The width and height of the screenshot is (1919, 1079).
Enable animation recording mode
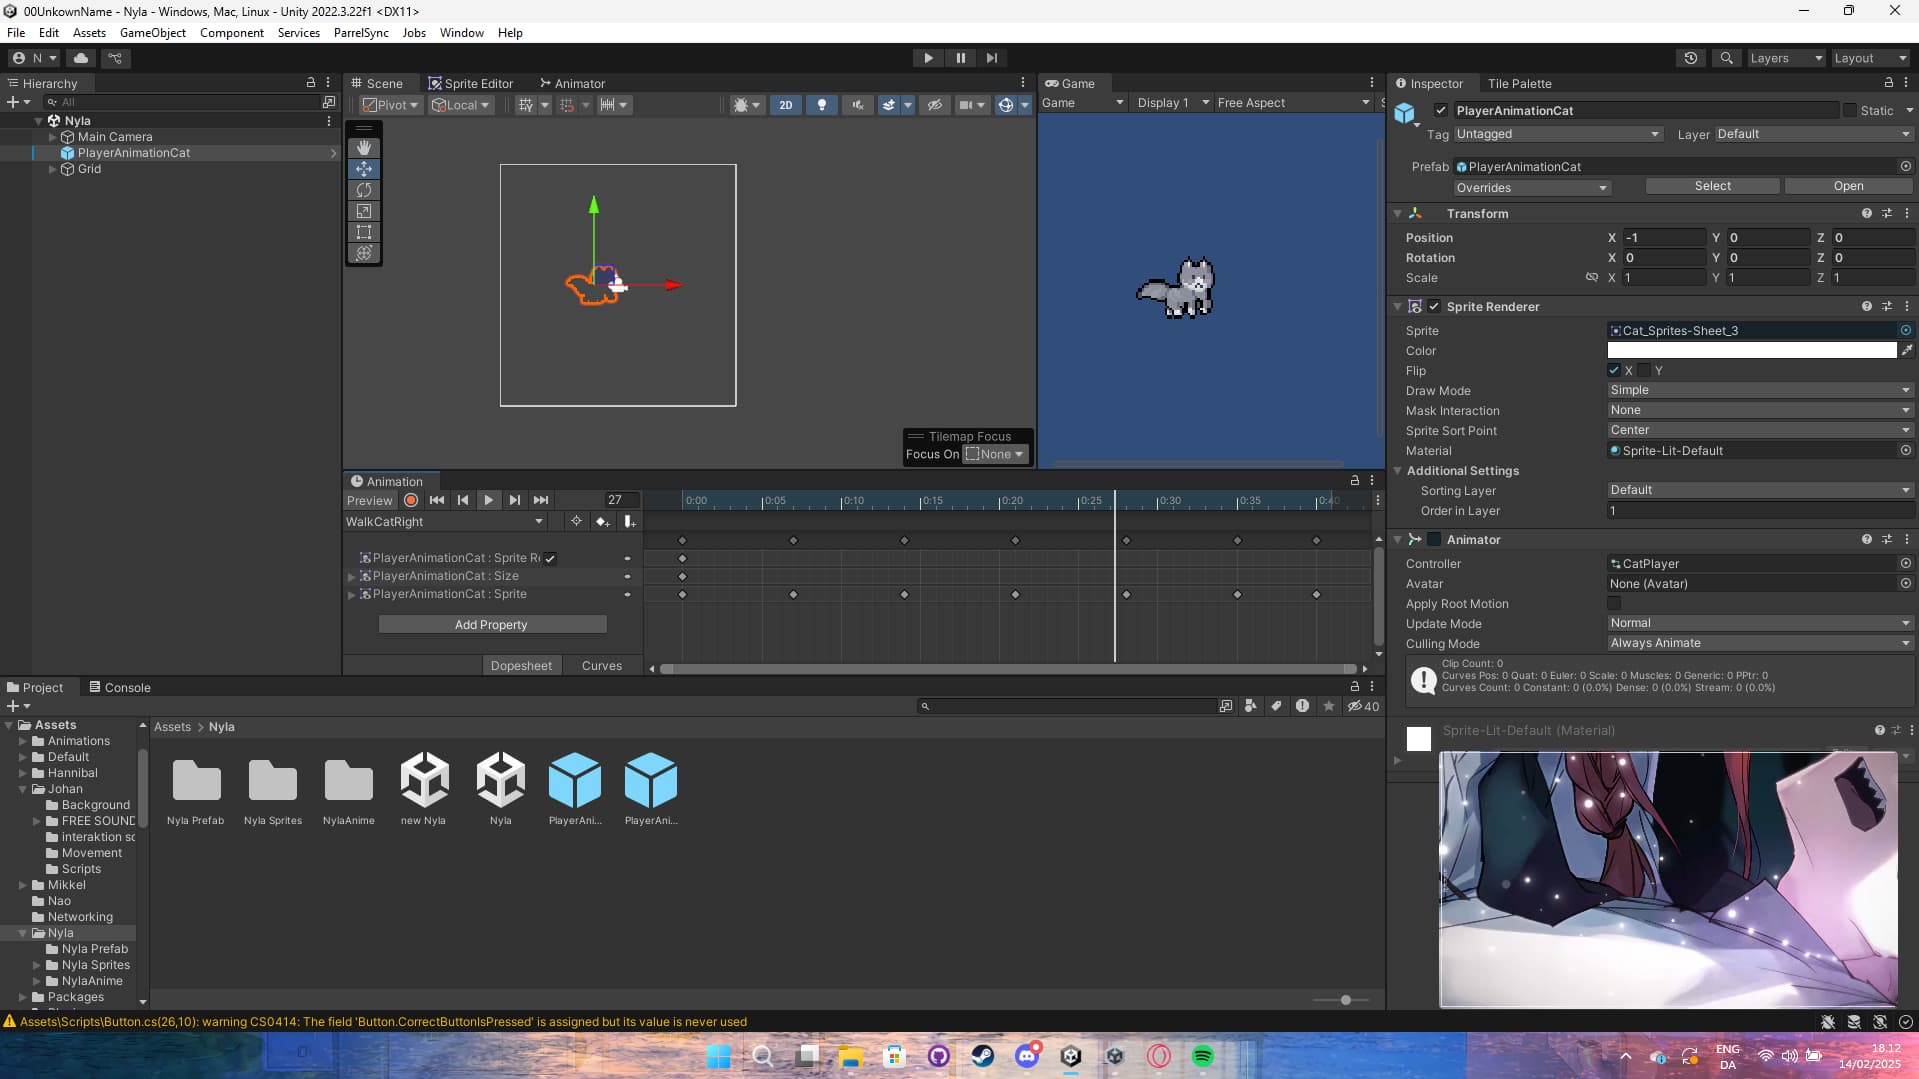click(x=410, y=500)
